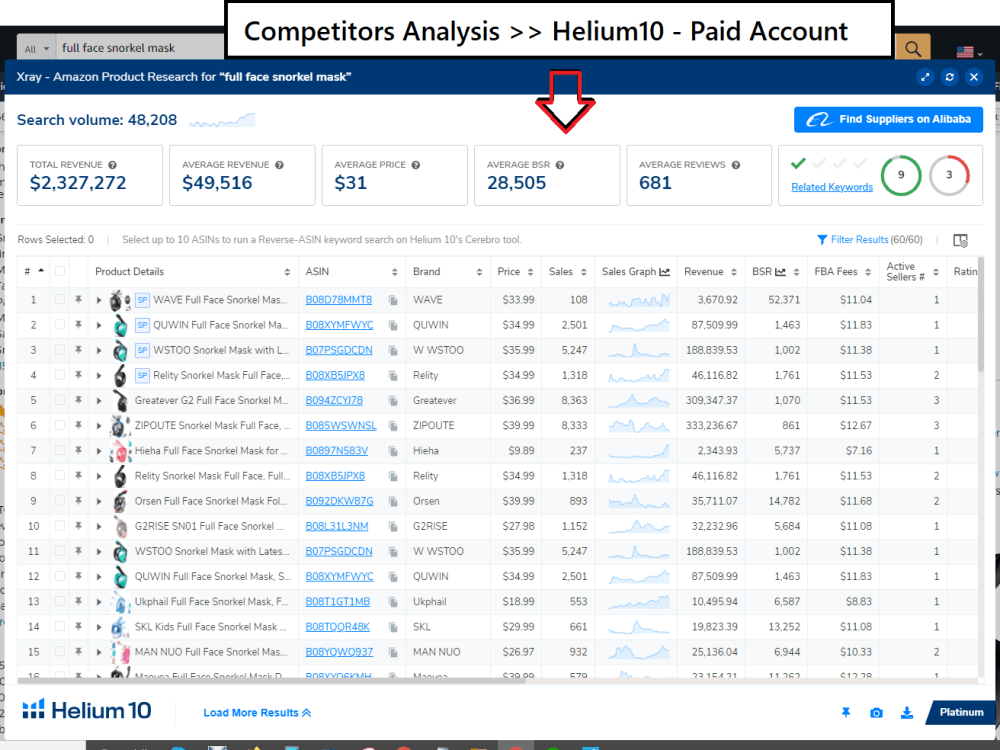Viewport: 1000px width, 750px height.
Task: Select the checkbox for row 6 ZIPOUTE
Action: click(59, 425)
